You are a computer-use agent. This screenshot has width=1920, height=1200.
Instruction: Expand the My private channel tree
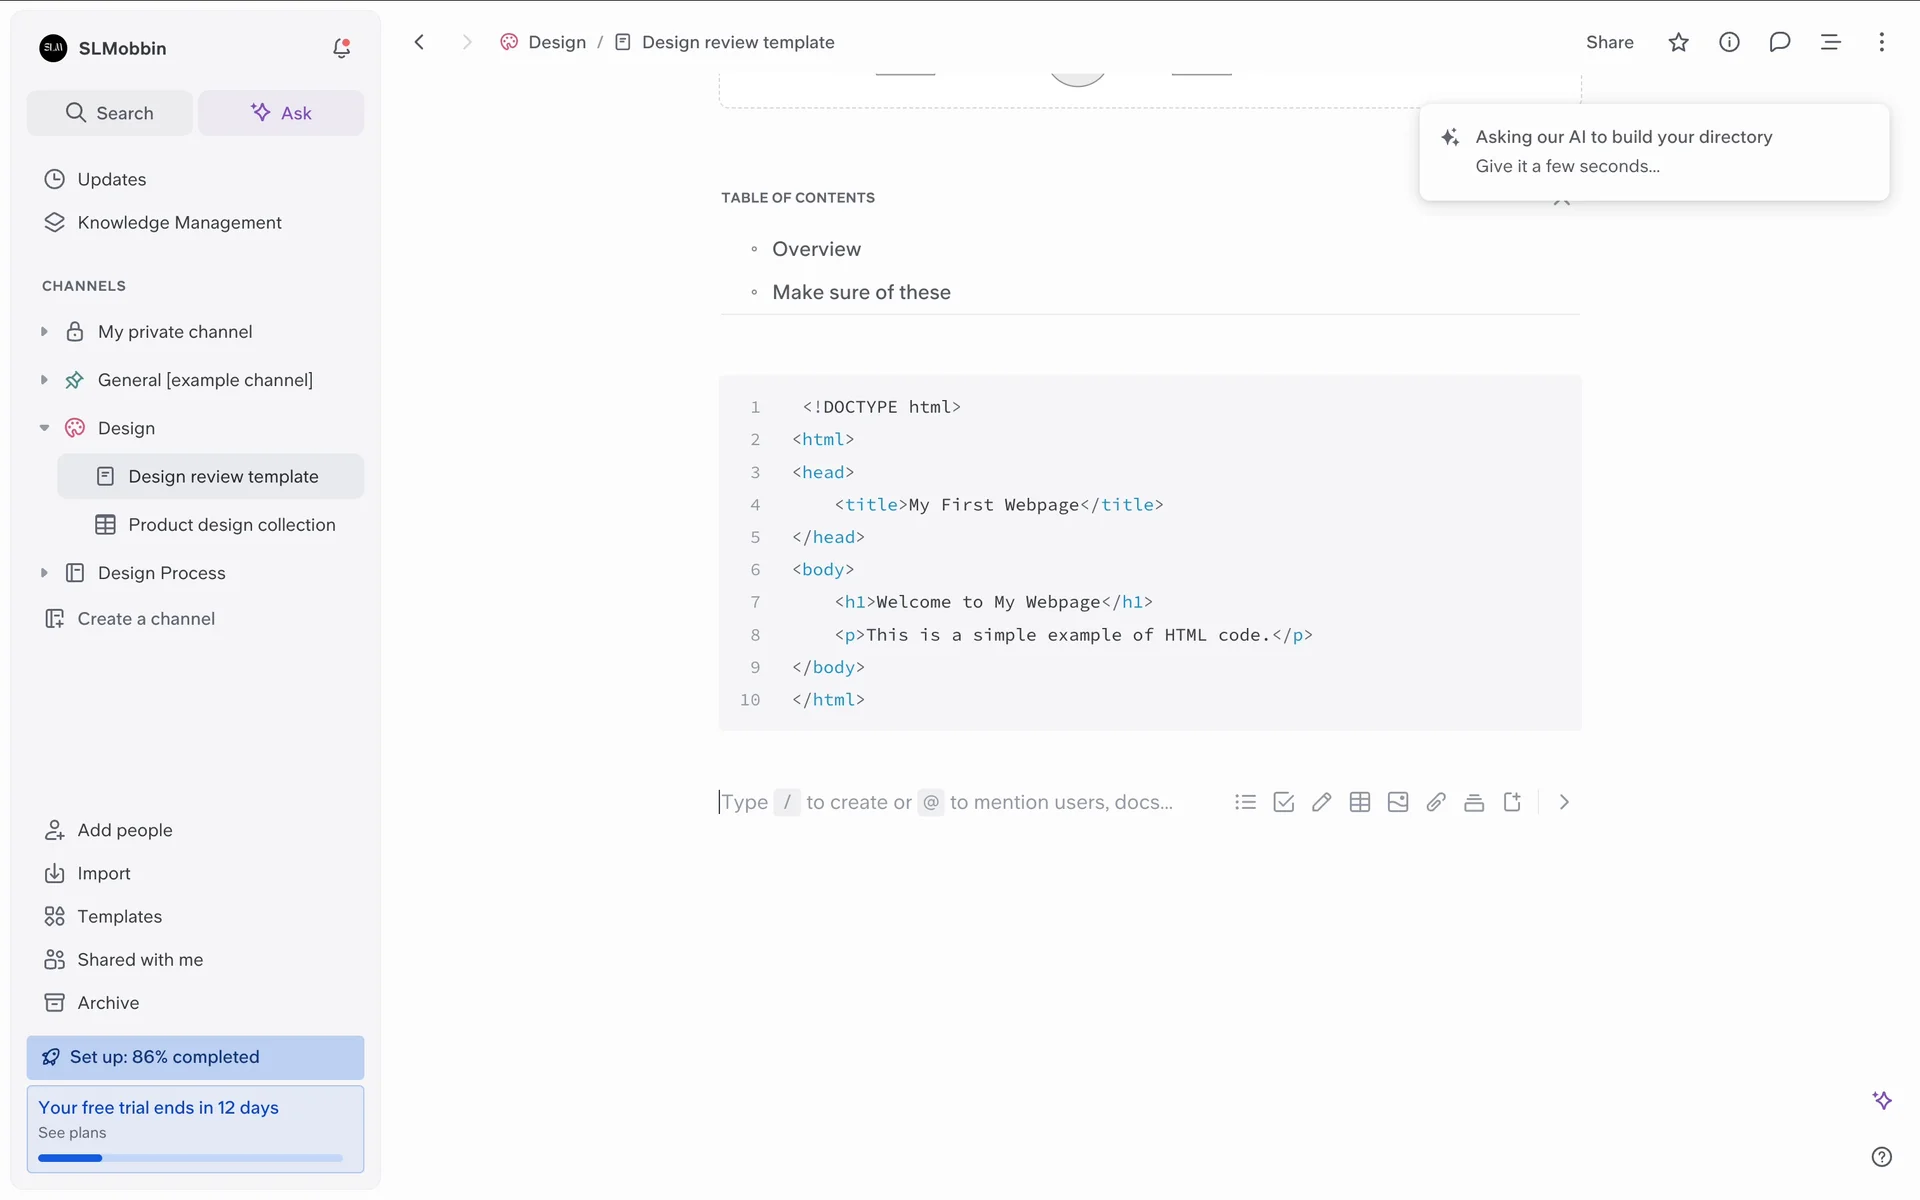point(44,332)
